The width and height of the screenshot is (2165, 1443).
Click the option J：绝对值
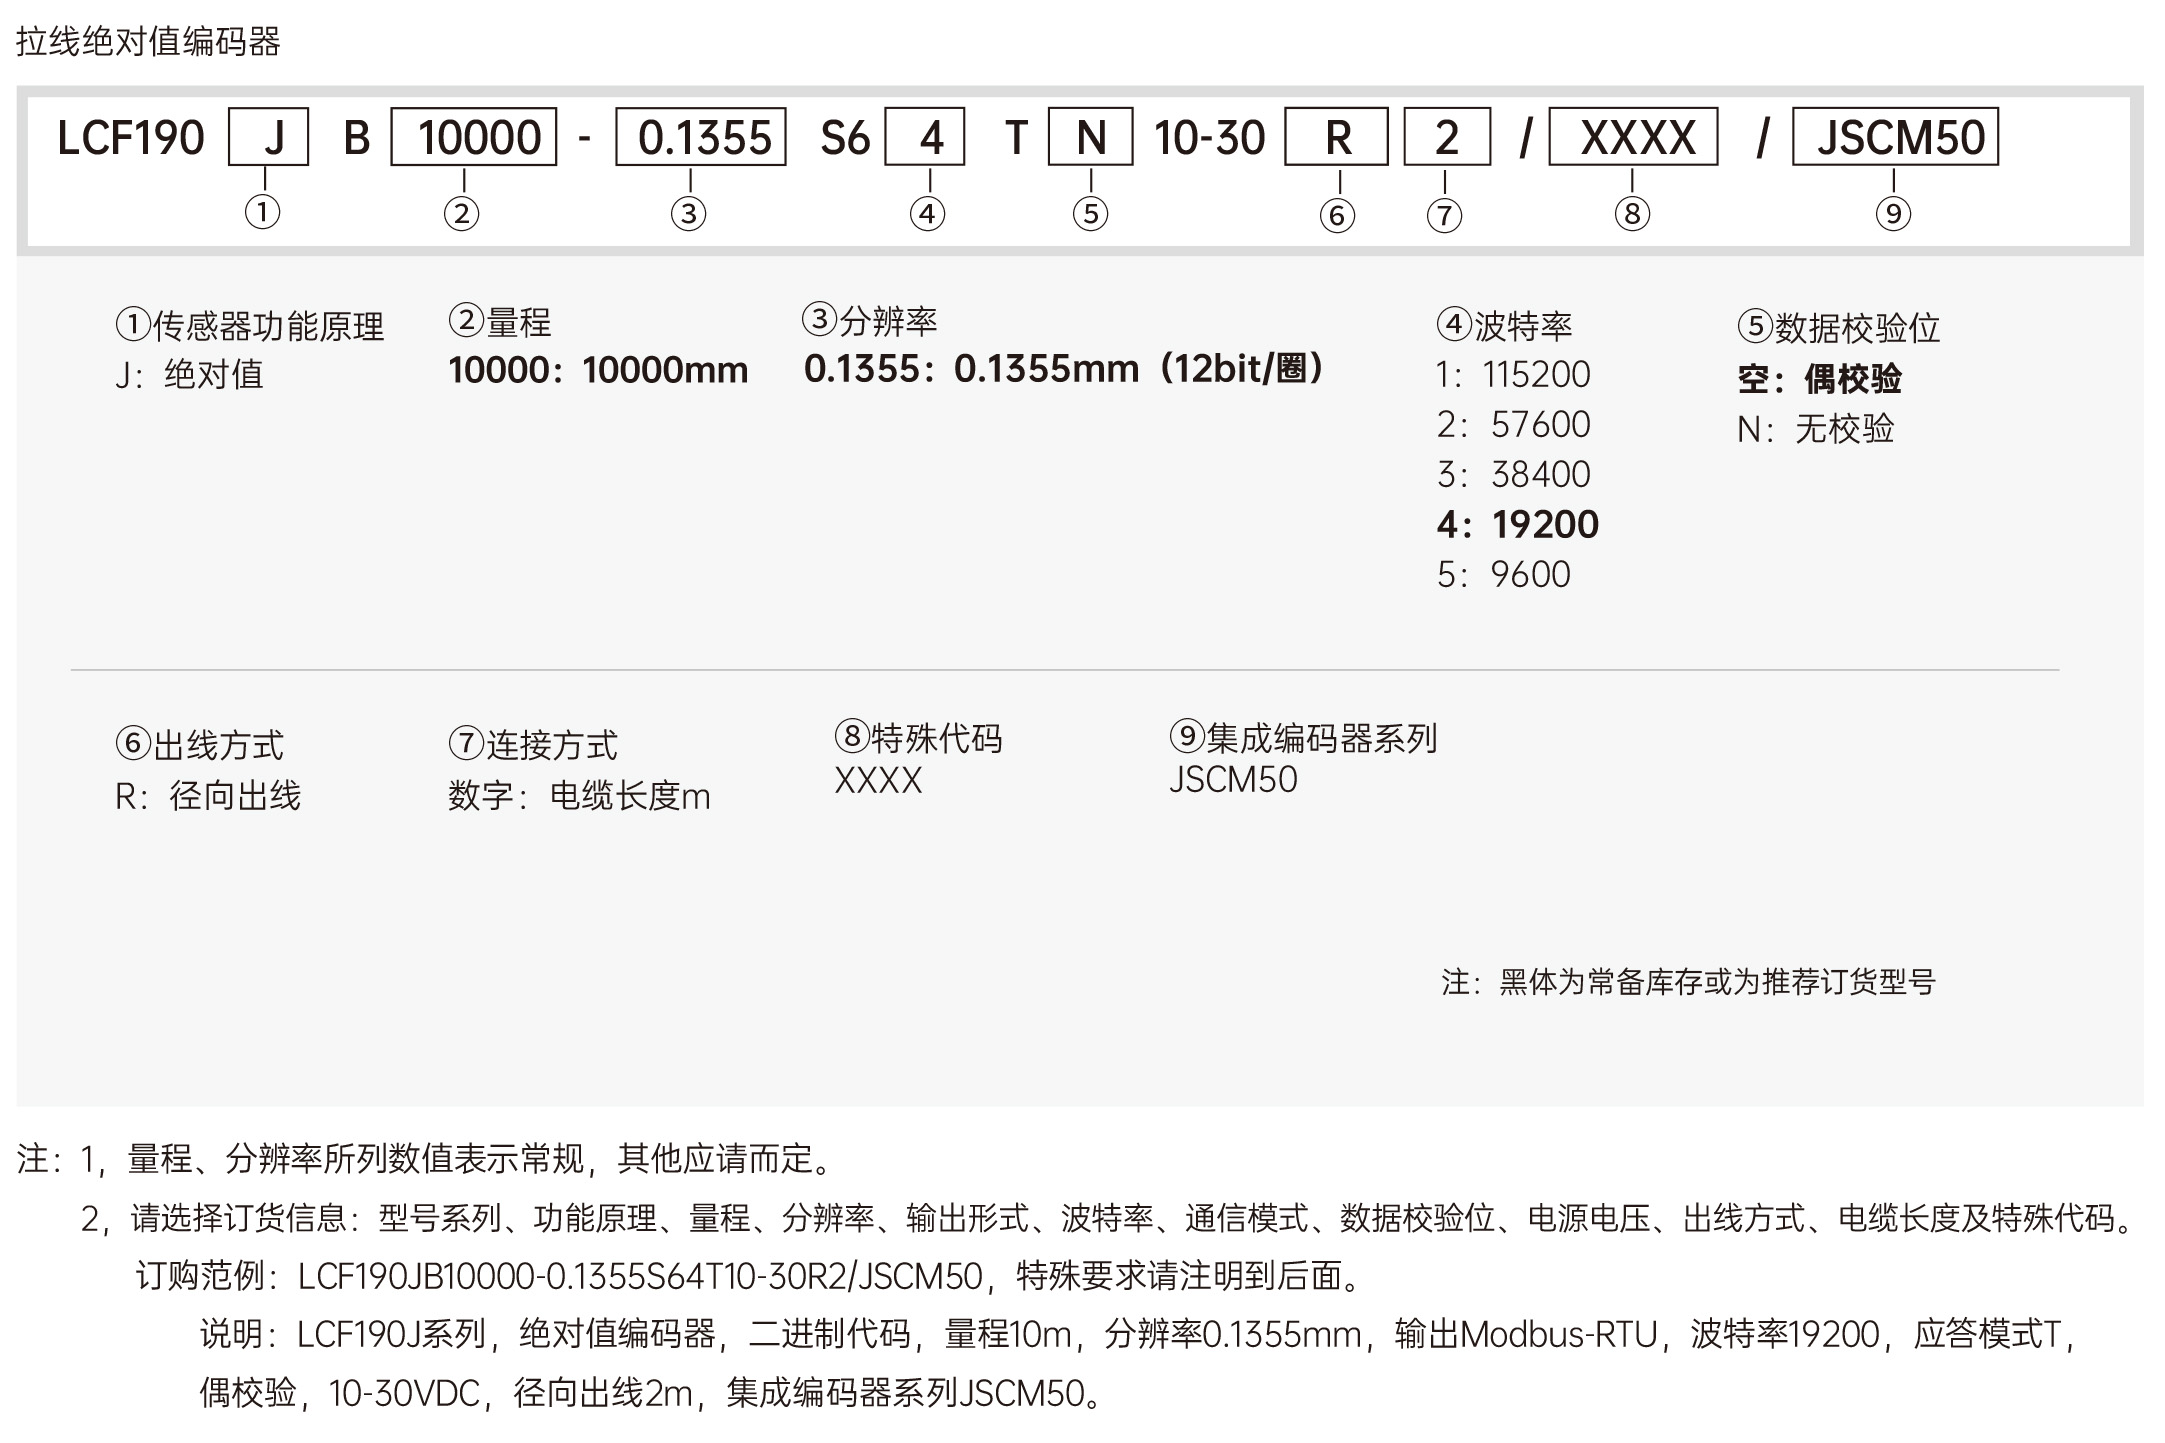click(x=189, y=375)
